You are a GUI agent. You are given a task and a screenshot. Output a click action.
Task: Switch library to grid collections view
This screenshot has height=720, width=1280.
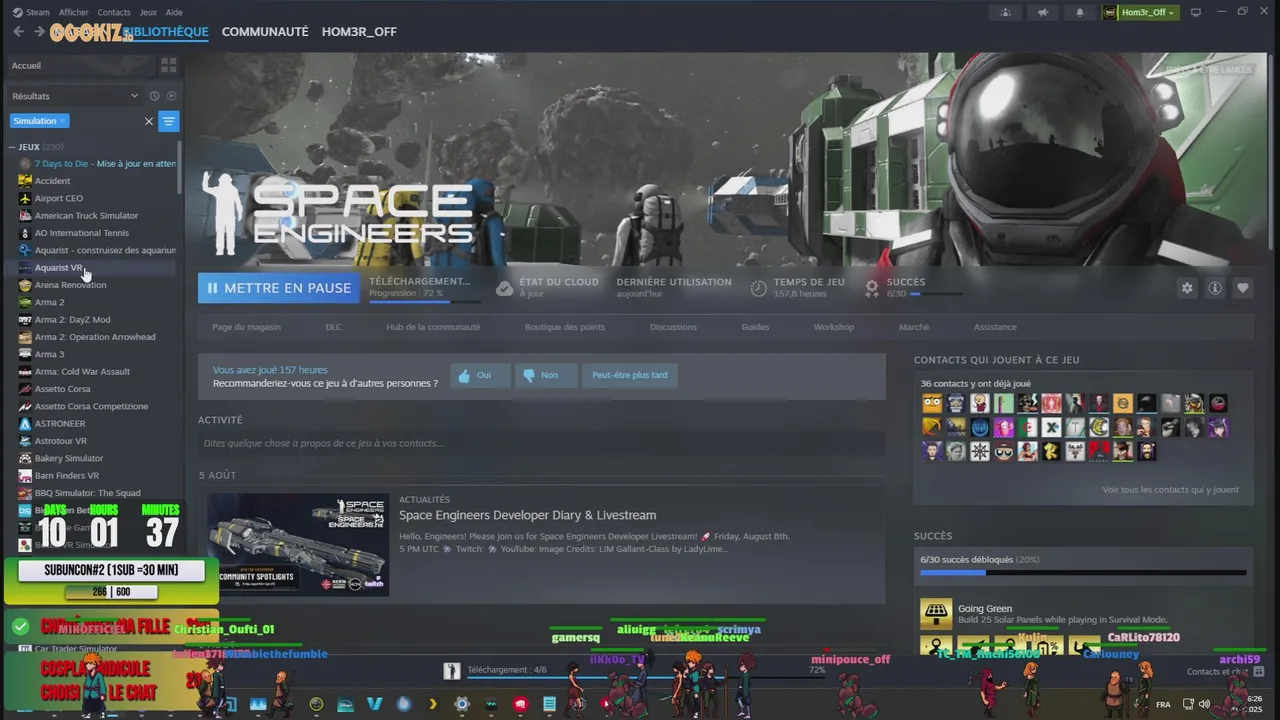[x=168, y=65]
